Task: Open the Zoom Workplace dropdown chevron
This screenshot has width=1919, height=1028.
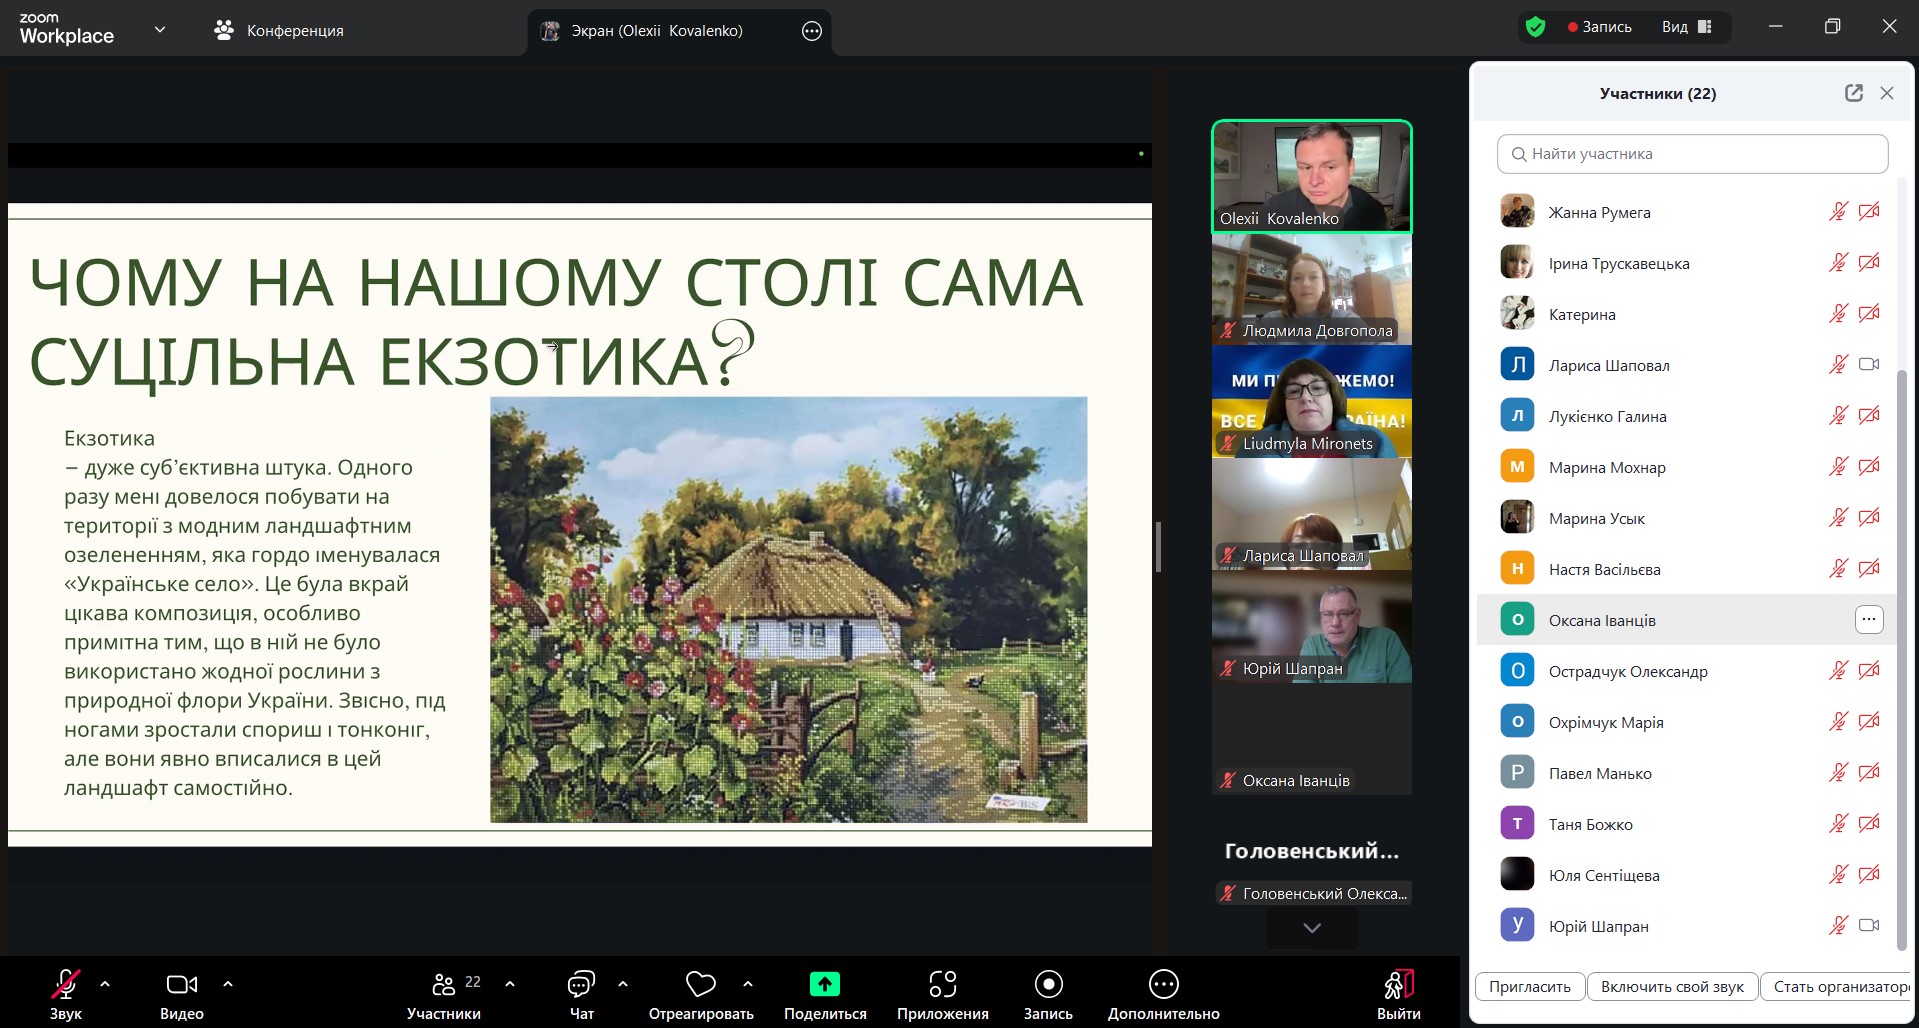Action: tap(160, 30)
